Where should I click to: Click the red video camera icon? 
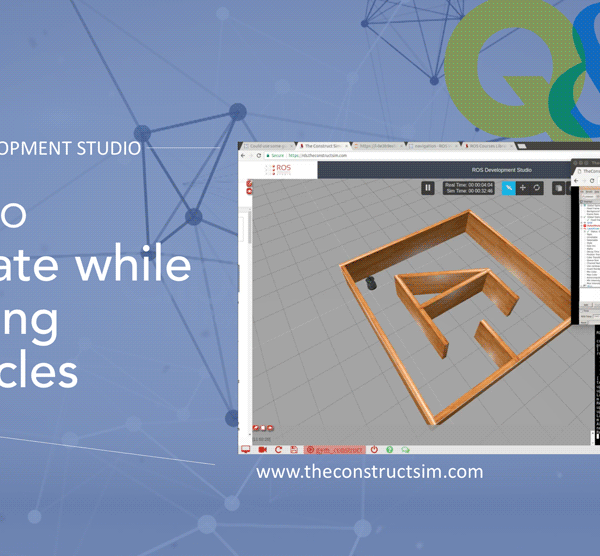click(x=262, y=450)
